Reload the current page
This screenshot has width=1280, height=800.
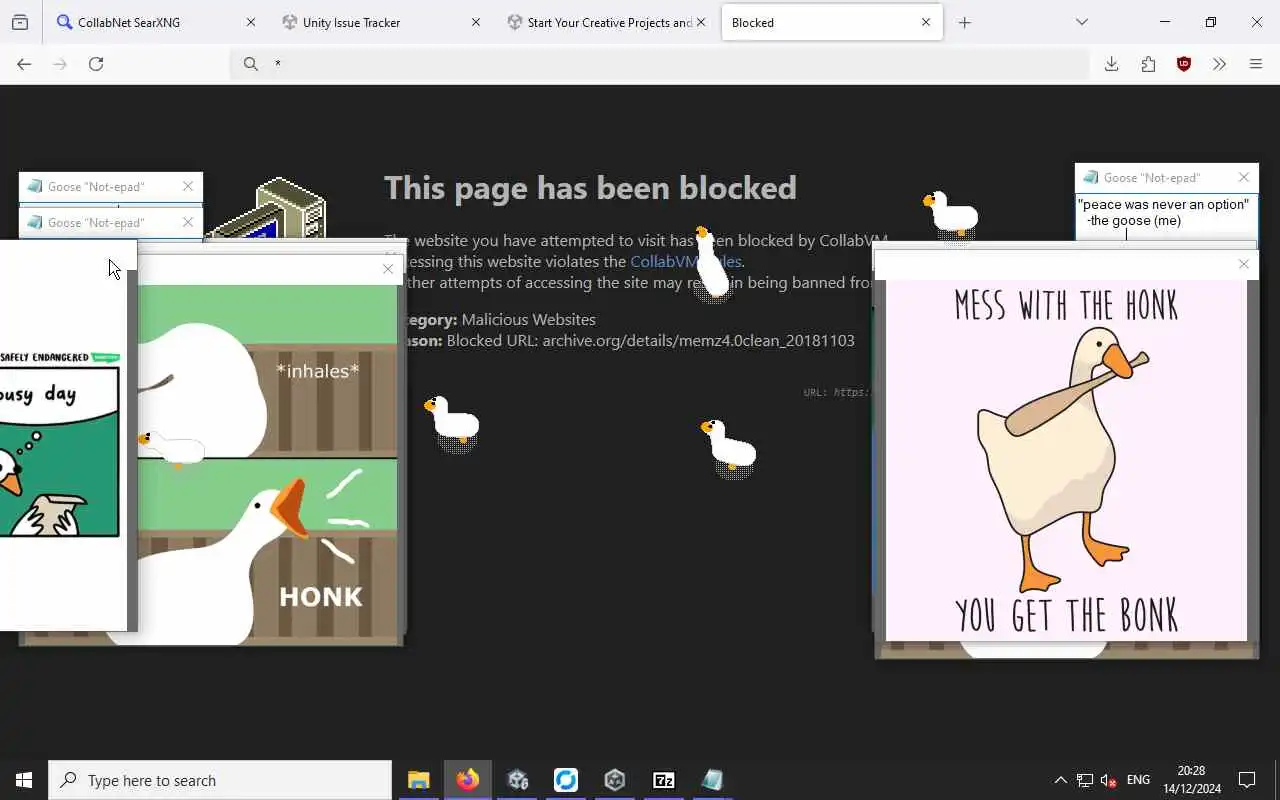tap(96, 64)
